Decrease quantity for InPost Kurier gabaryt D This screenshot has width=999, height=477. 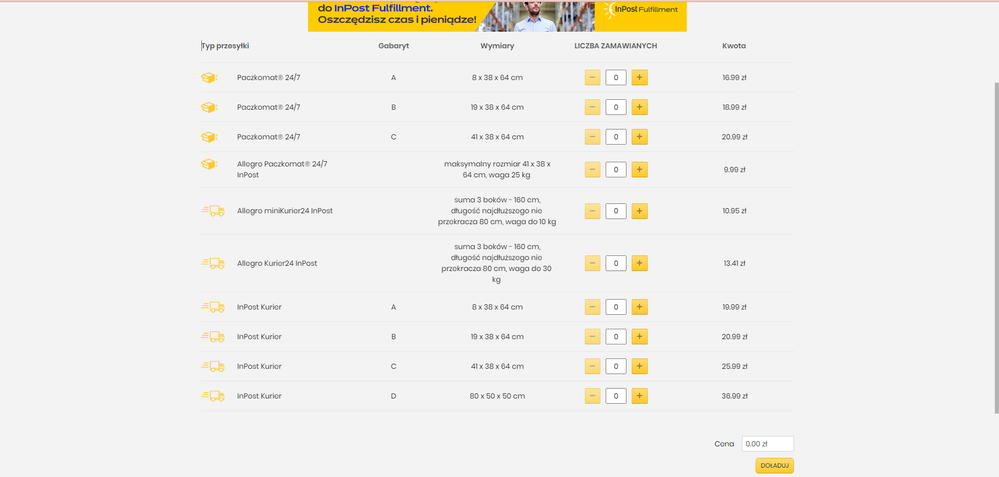click(593, 396)
